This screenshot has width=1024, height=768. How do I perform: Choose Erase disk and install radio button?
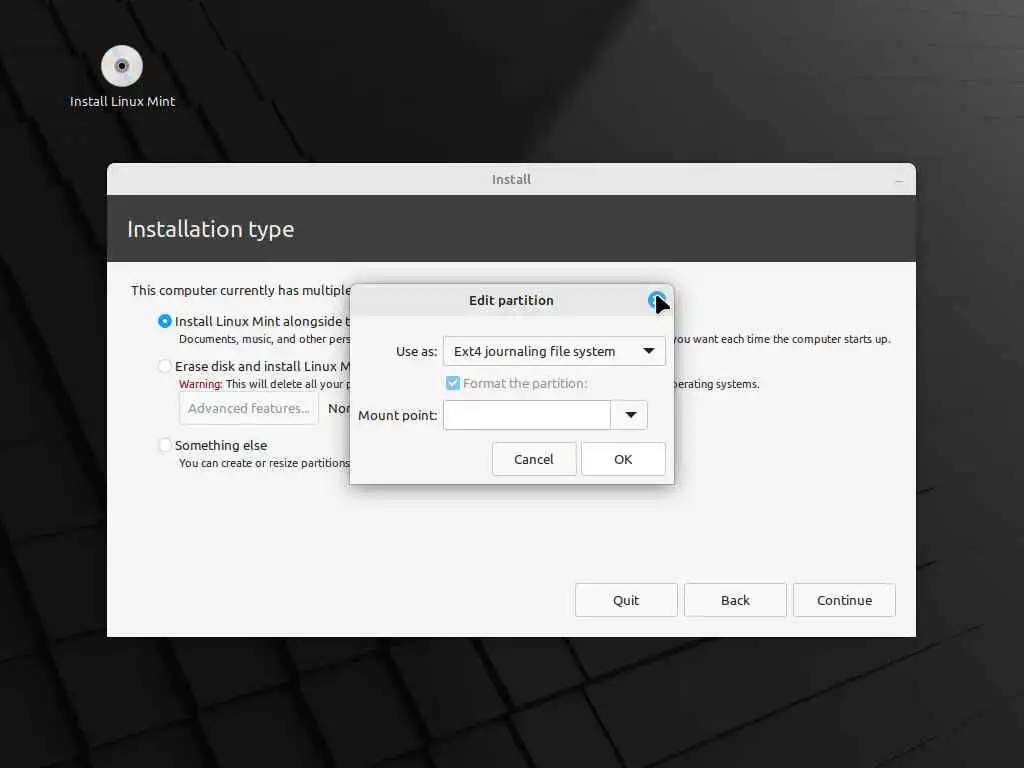click(165, 366)
